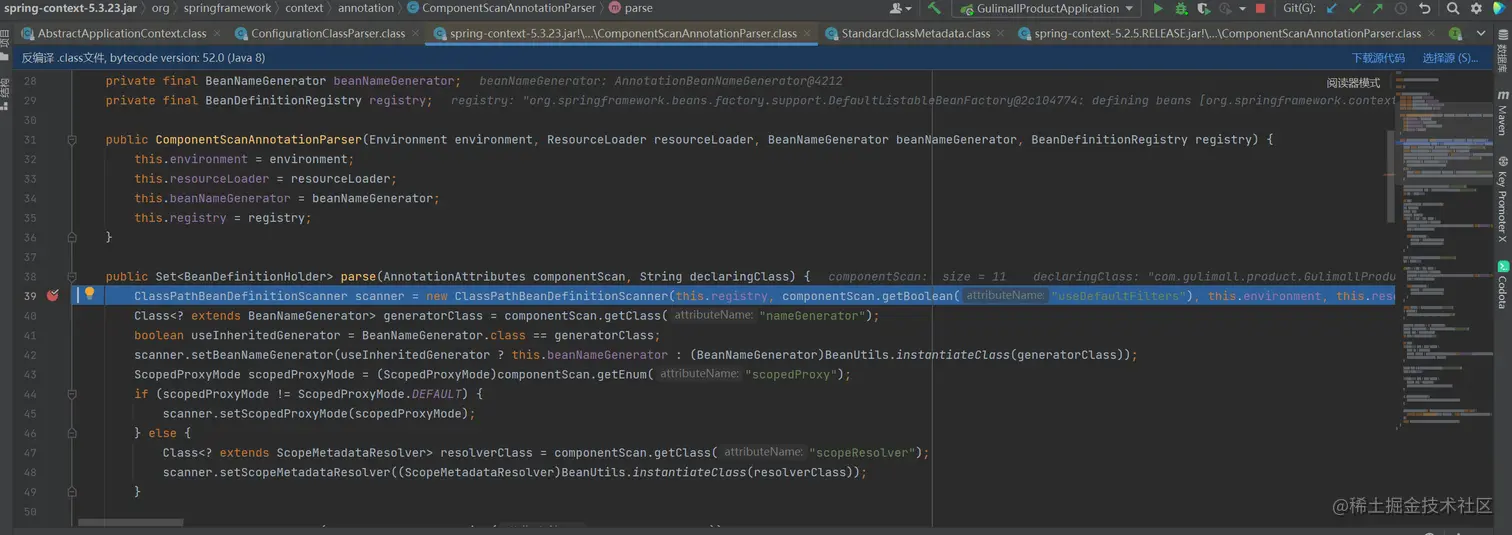The height and width of the screenshot is (535, 1512).
Task: Click 选择源 (S)... choose sources link
Action: coord(1450,58)
